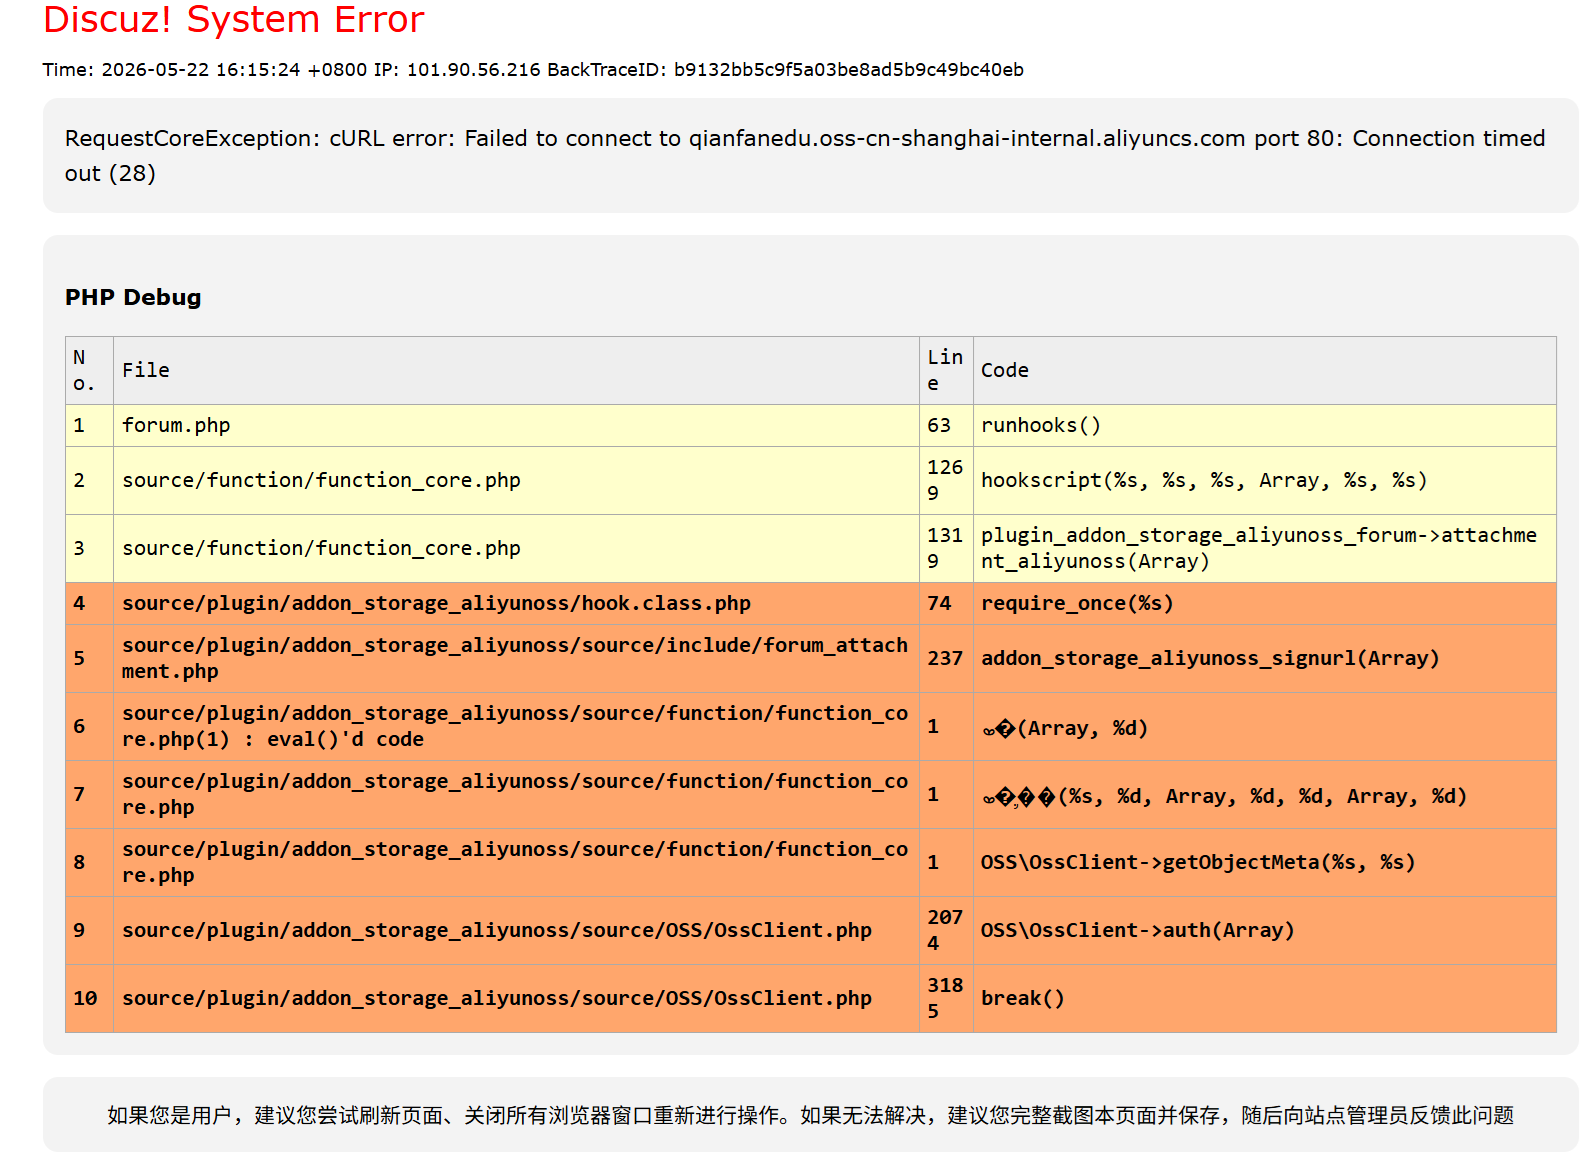This screenshot has height=1154, width=1587.
Task: Click row number 6 cell
Action: pyautogui.click(x=90, y=727)
